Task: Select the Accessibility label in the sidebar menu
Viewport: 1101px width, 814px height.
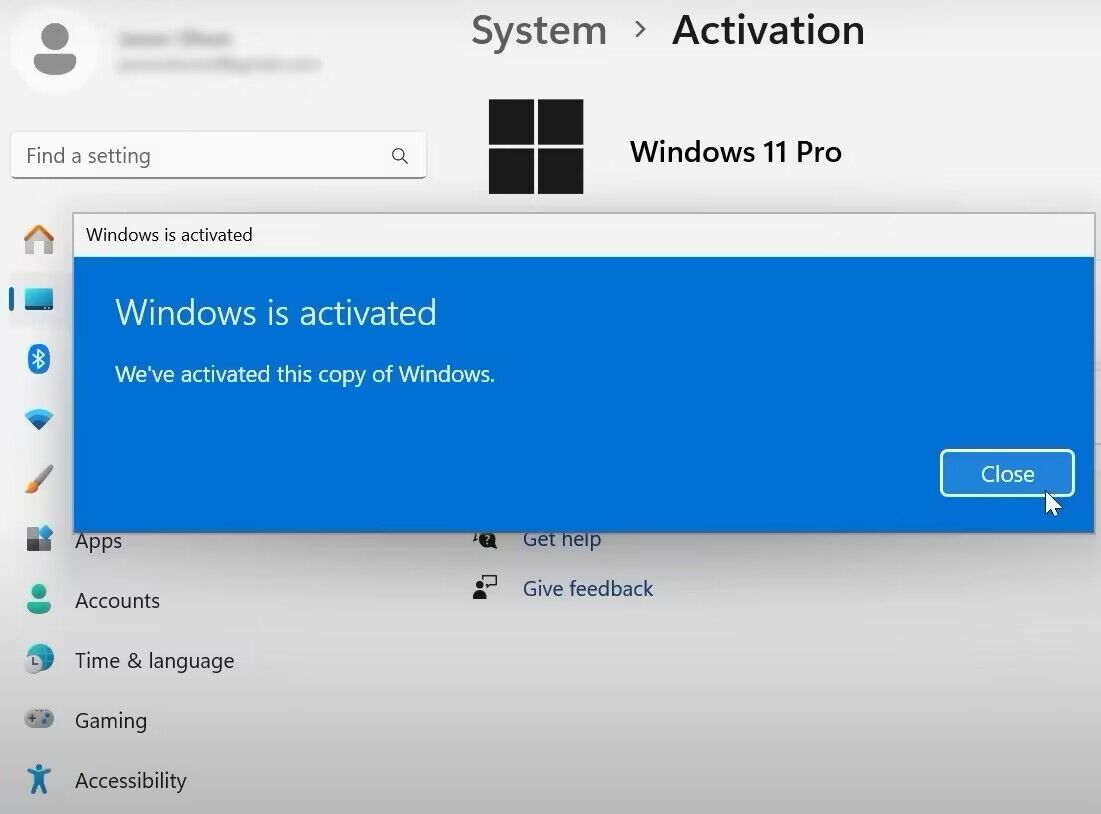Action: pos(130,781)
